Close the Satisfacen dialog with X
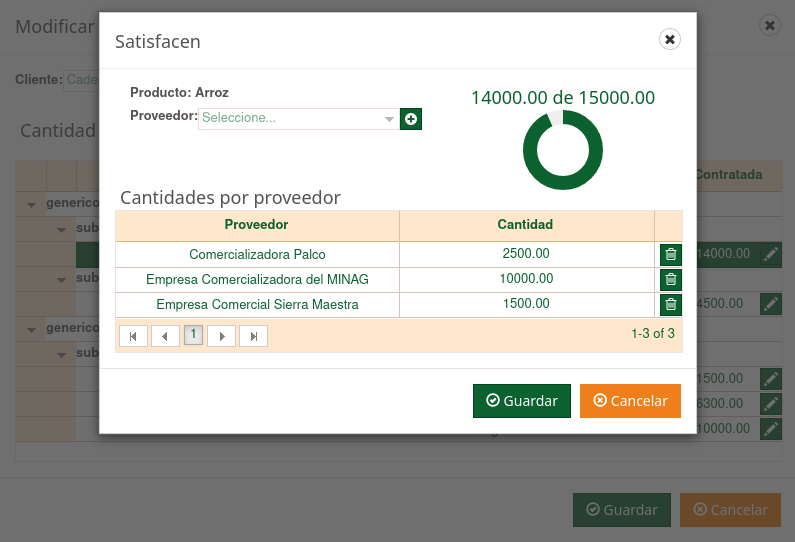The width and height of the screenshot is (795, 542). pos(670,39)
